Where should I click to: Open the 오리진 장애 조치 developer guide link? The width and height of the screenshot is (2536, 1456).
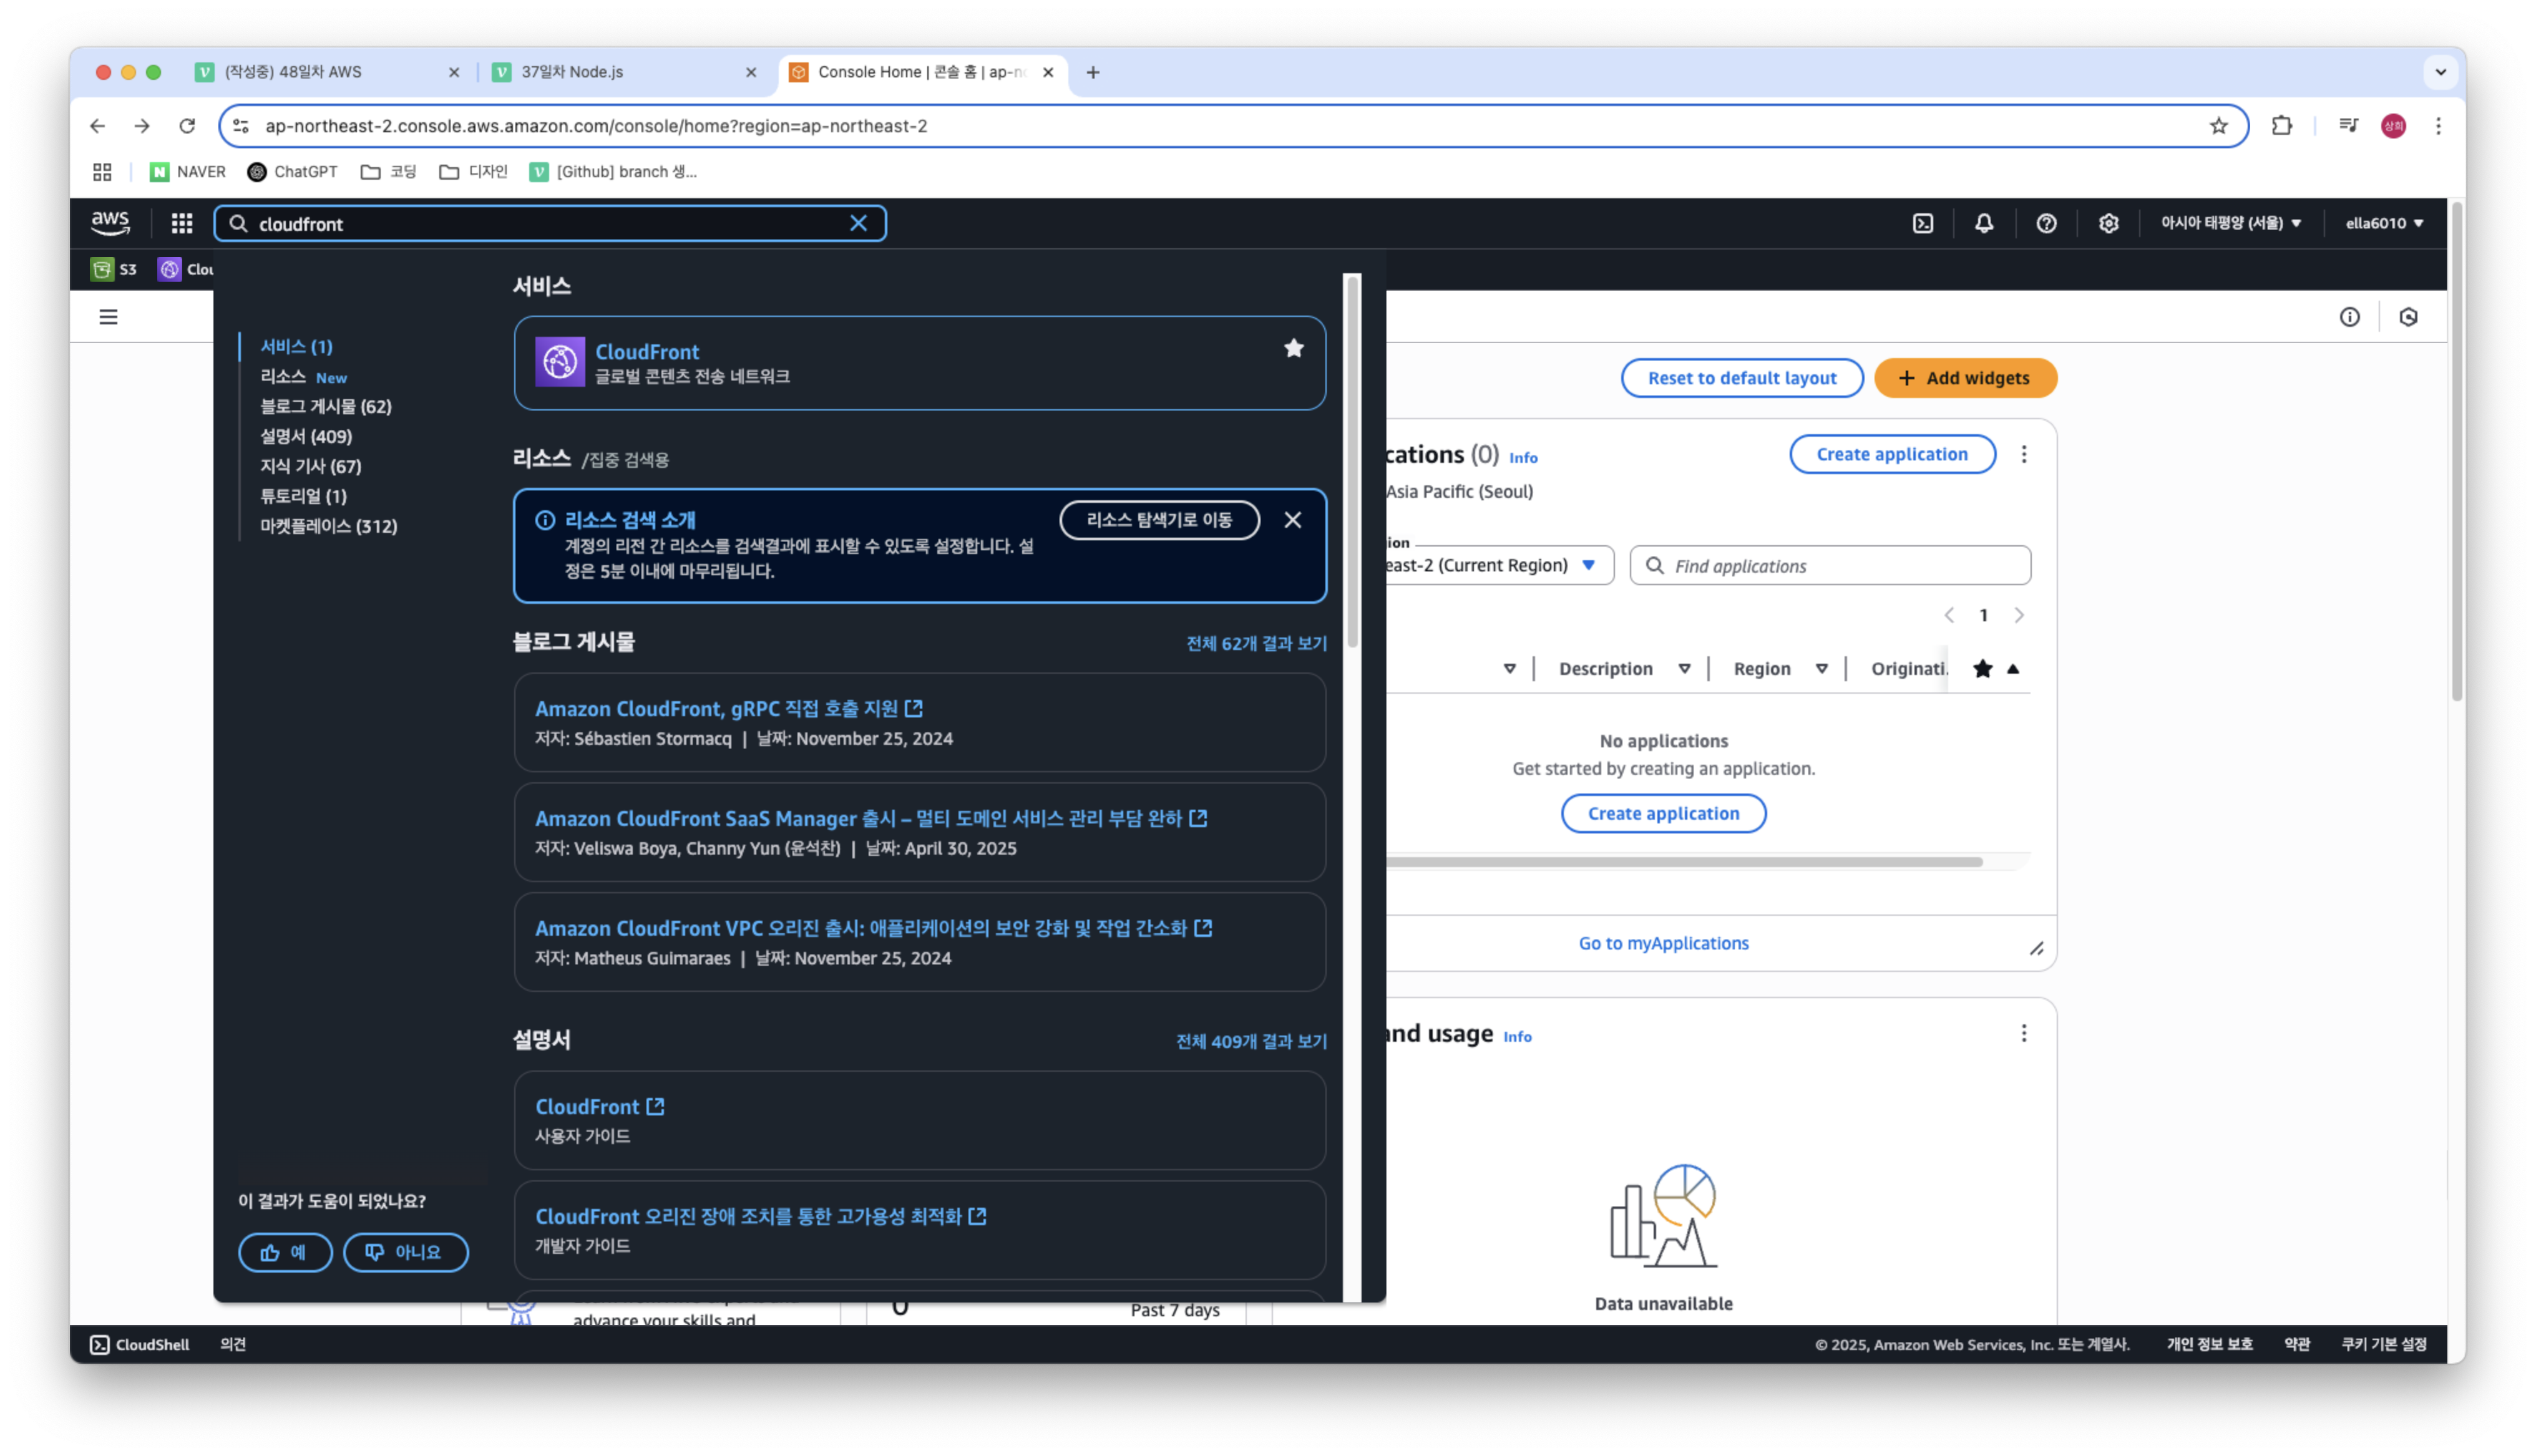click(760, 1216)
